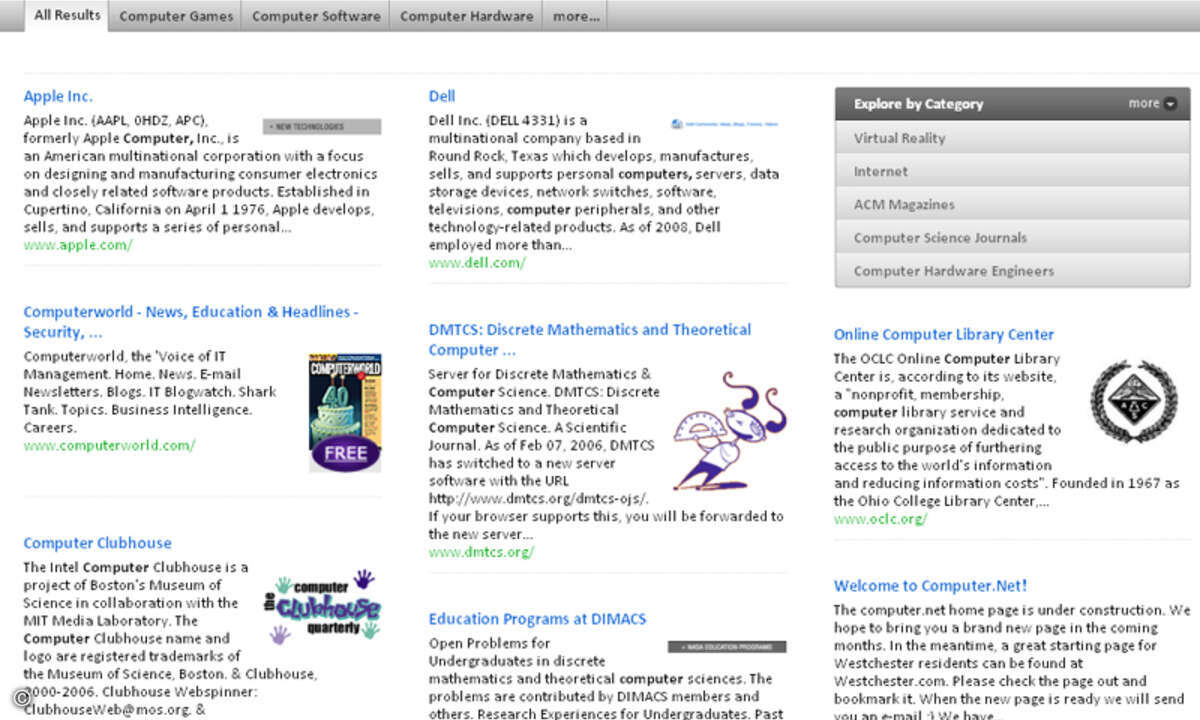Open the Computer Software tab
The width and height of the screenshot is (1200, 720).
click(316, 16)
